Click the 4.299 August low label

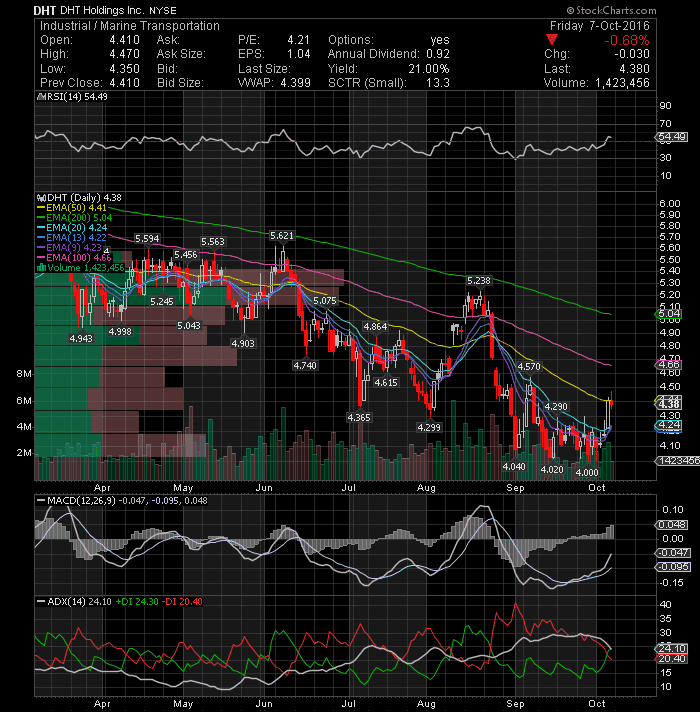(429, 427)
